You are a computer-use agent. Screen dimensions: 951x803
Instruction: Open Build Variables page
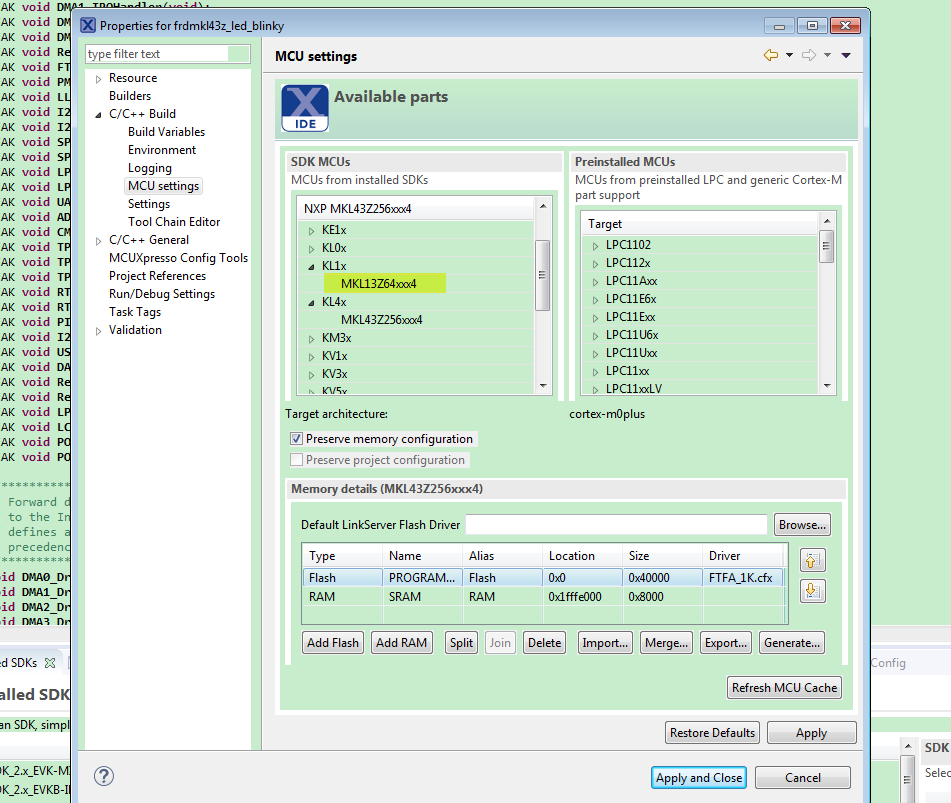point(166,132)
